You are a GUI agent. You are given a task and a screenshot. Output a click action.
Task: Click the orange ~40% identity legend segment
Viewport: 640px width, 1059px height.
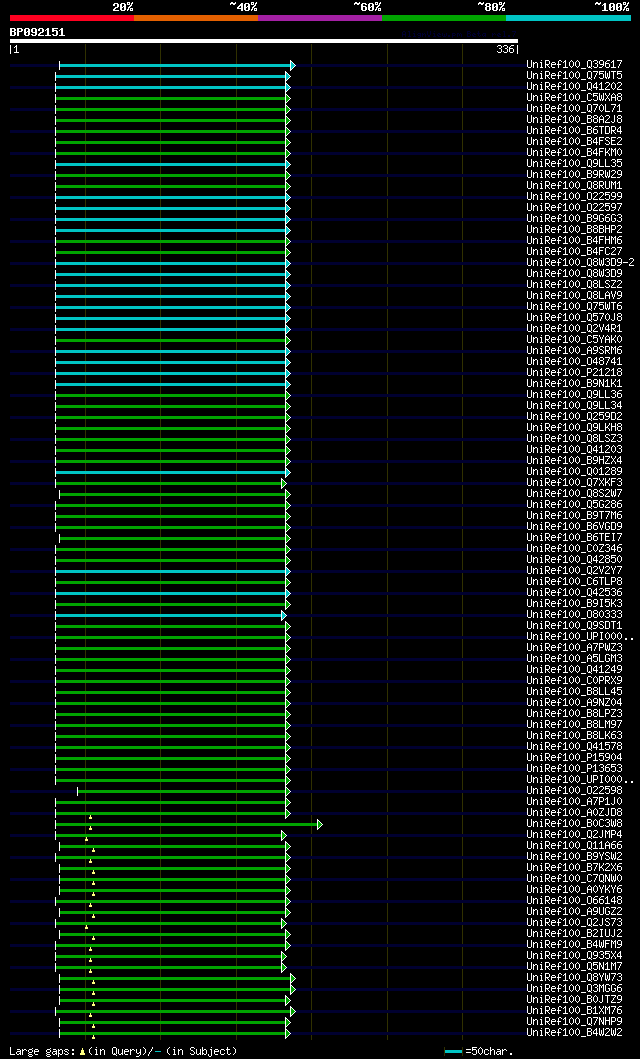[196, 18]
